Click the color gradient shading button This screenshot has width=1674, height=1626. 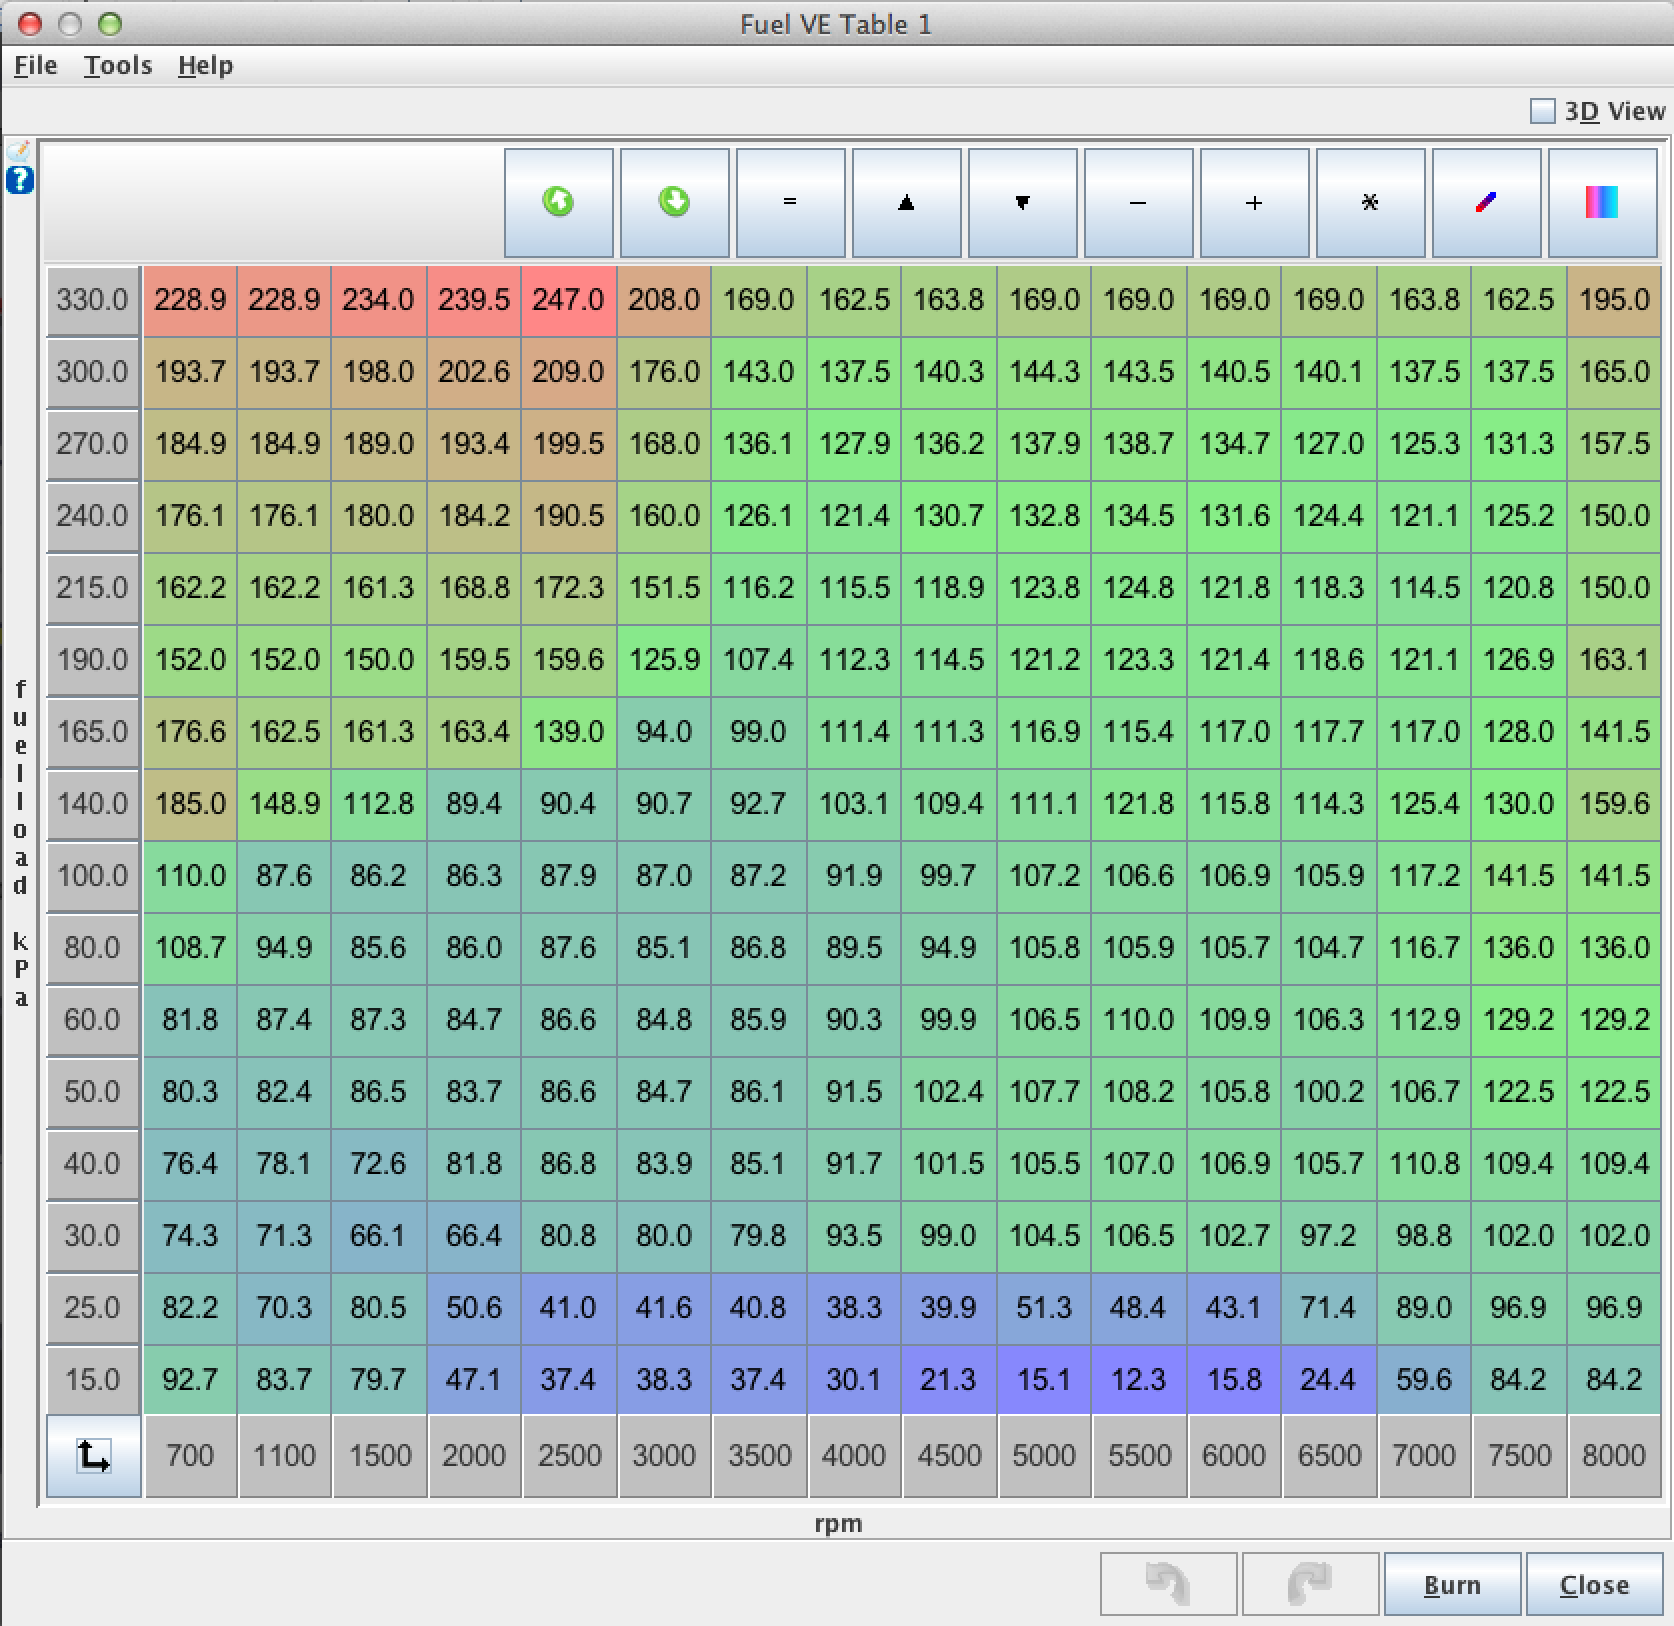coord(1602,203)
